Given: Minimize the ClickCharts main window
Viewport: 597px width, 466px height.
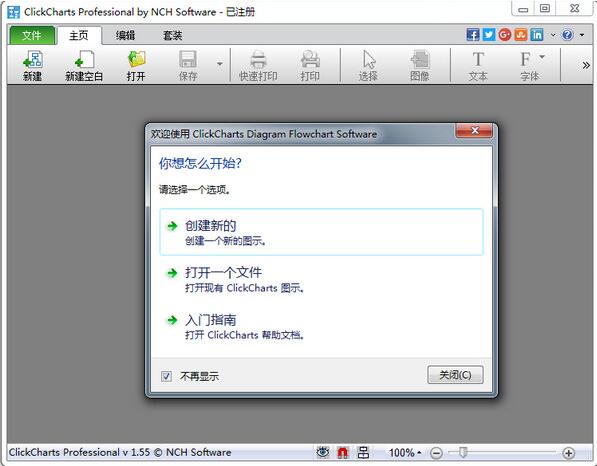Looking at the screenshot, I should [x=523, y=9].
